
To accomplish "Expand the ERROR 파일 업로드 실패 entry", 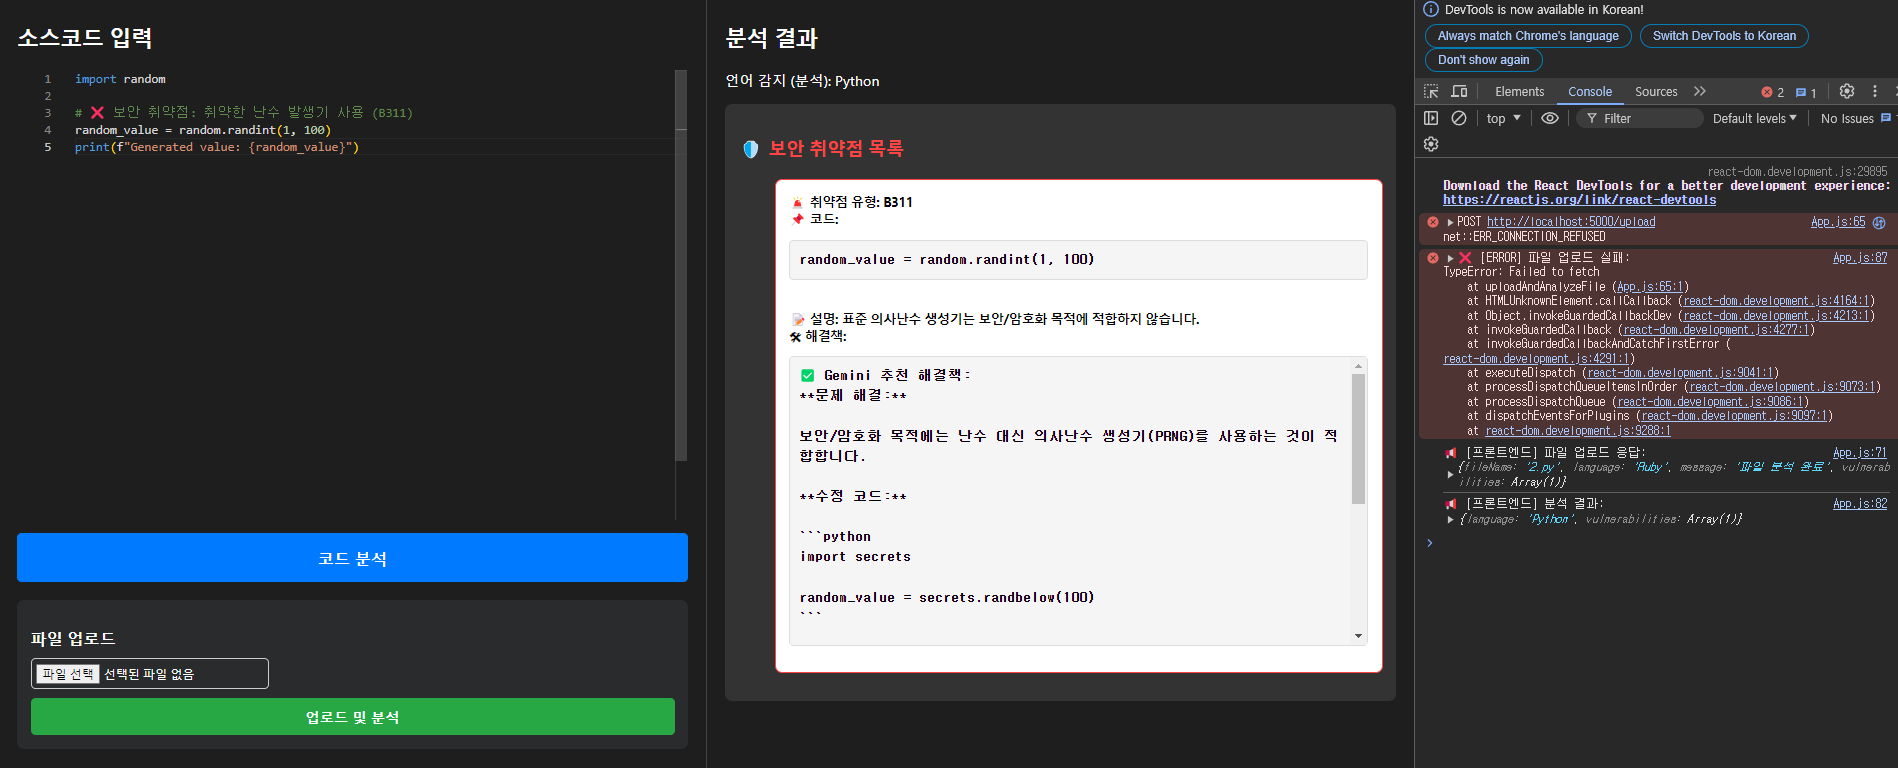I will [x=1450, y=258].
